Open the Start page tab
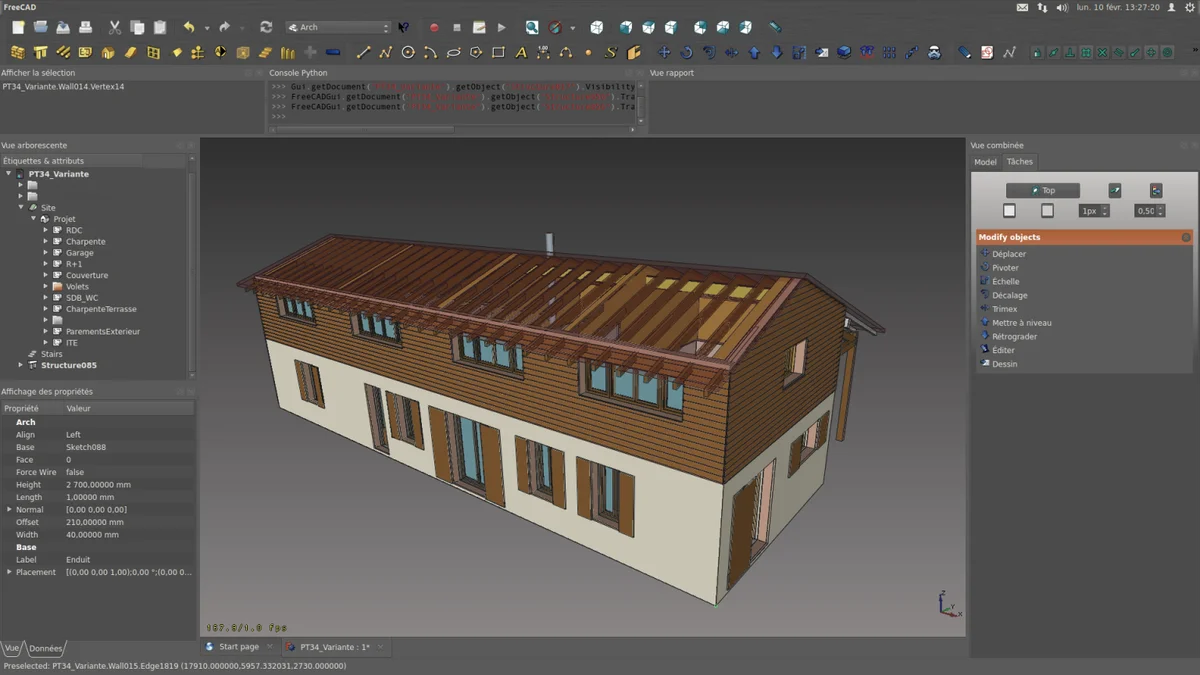This screenshot has height=675, width=1200. [238, 647]
